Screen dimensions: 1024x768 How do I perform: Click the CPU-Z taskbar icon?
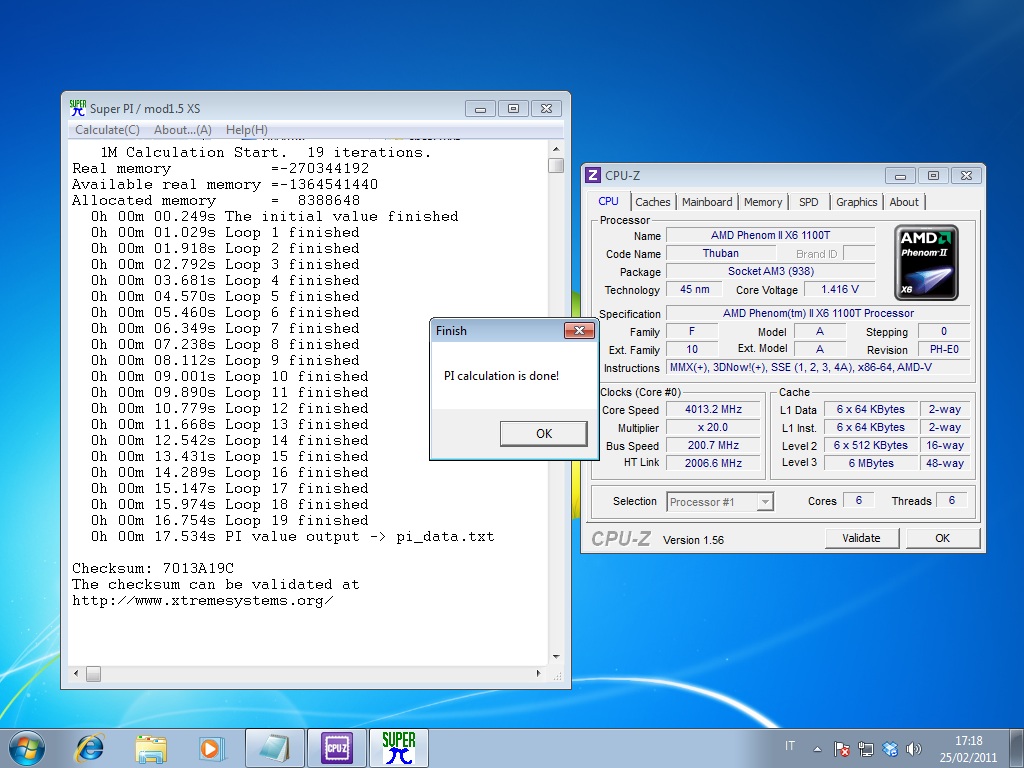tap(336, 747)
